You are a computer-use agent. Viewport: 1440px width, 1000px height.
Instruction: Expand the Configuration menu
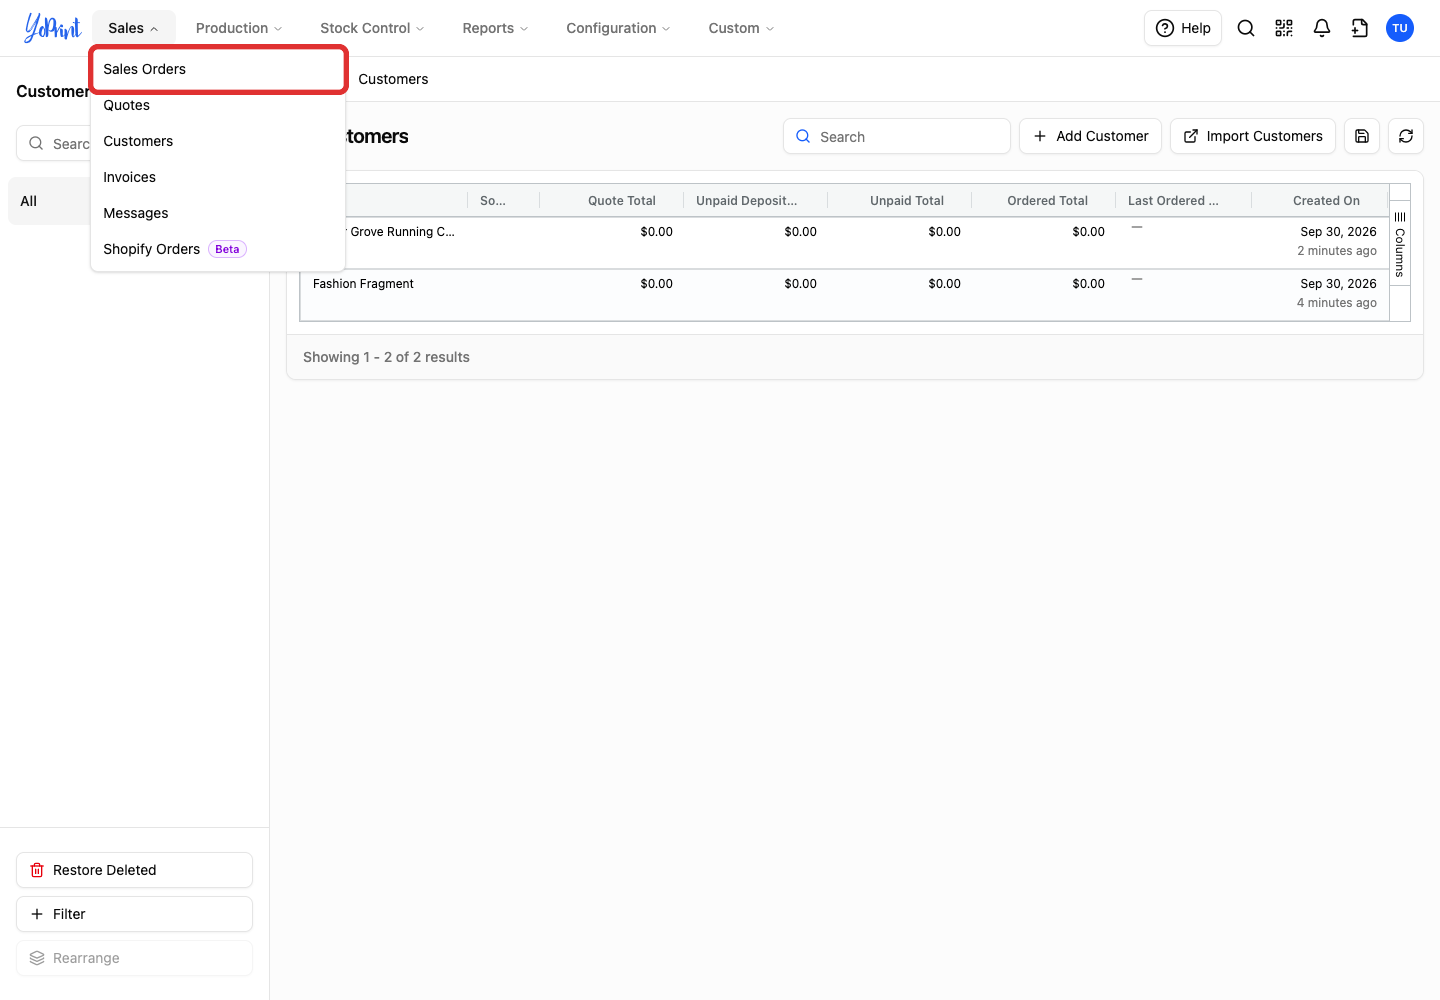[618, 28]
